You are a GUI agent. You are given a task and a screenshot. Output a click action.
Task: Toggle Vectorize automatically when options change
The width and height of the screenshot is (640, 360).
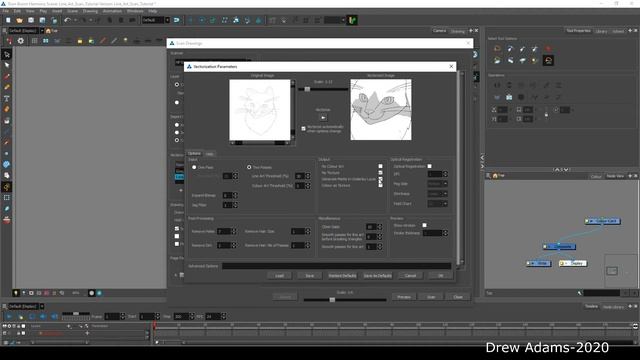(x=303, y=129)
